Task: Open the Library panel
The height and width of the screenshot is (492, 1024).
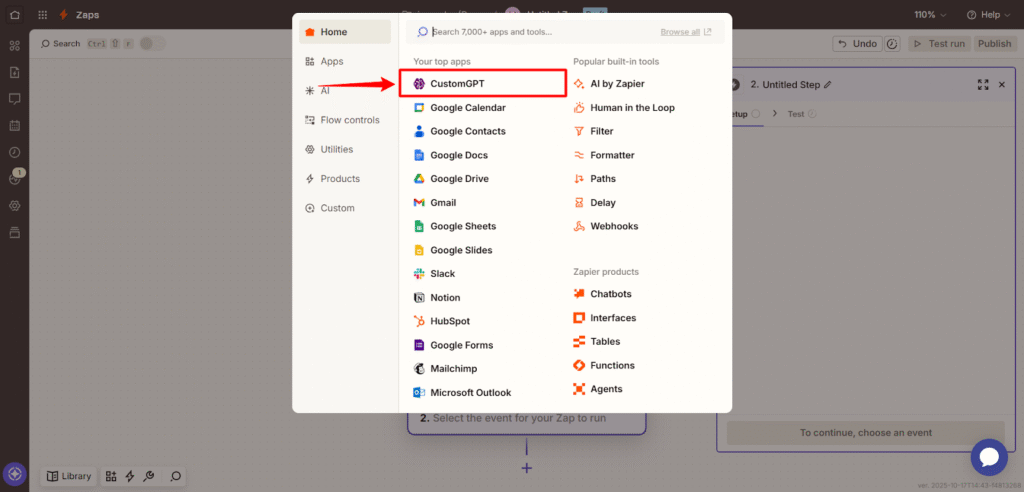Action: point(69,476)
